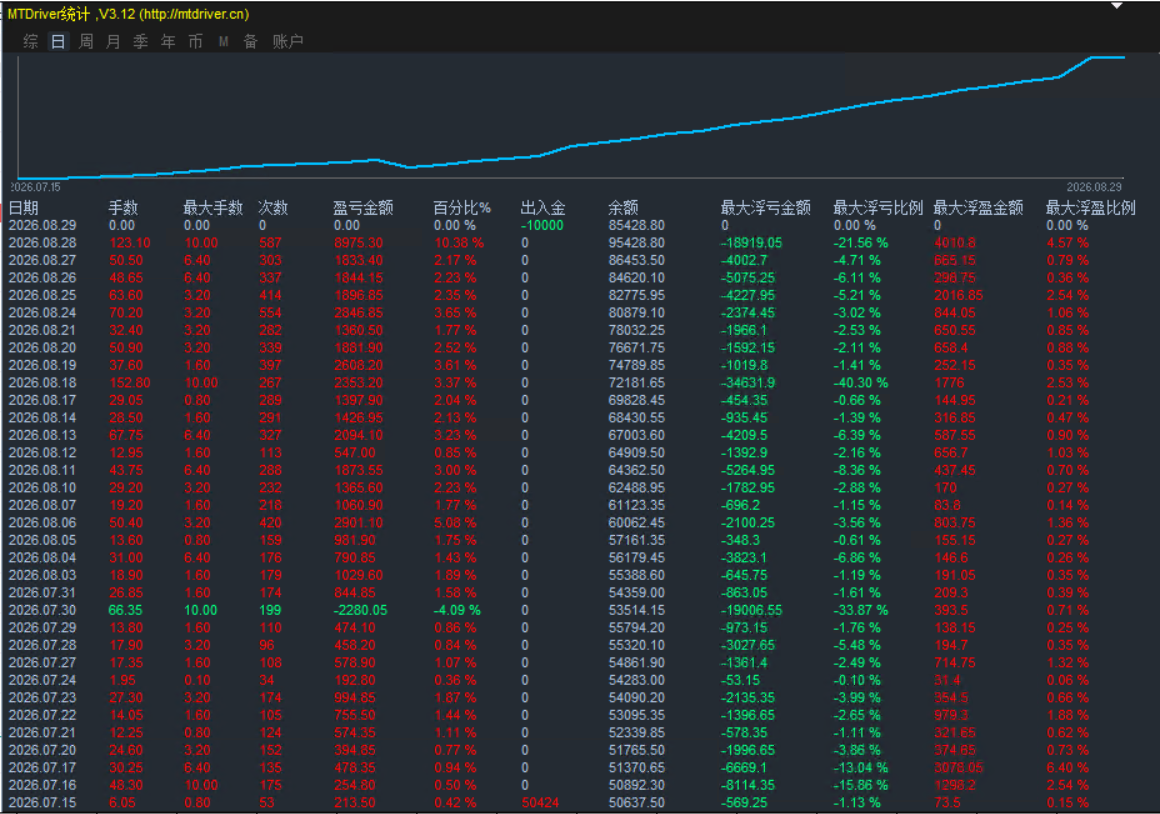Image resolution: width=1160 pixels, height=814 pixels.
Task: Open the top-right dropdown arrow
Action: coord(1117,6)
